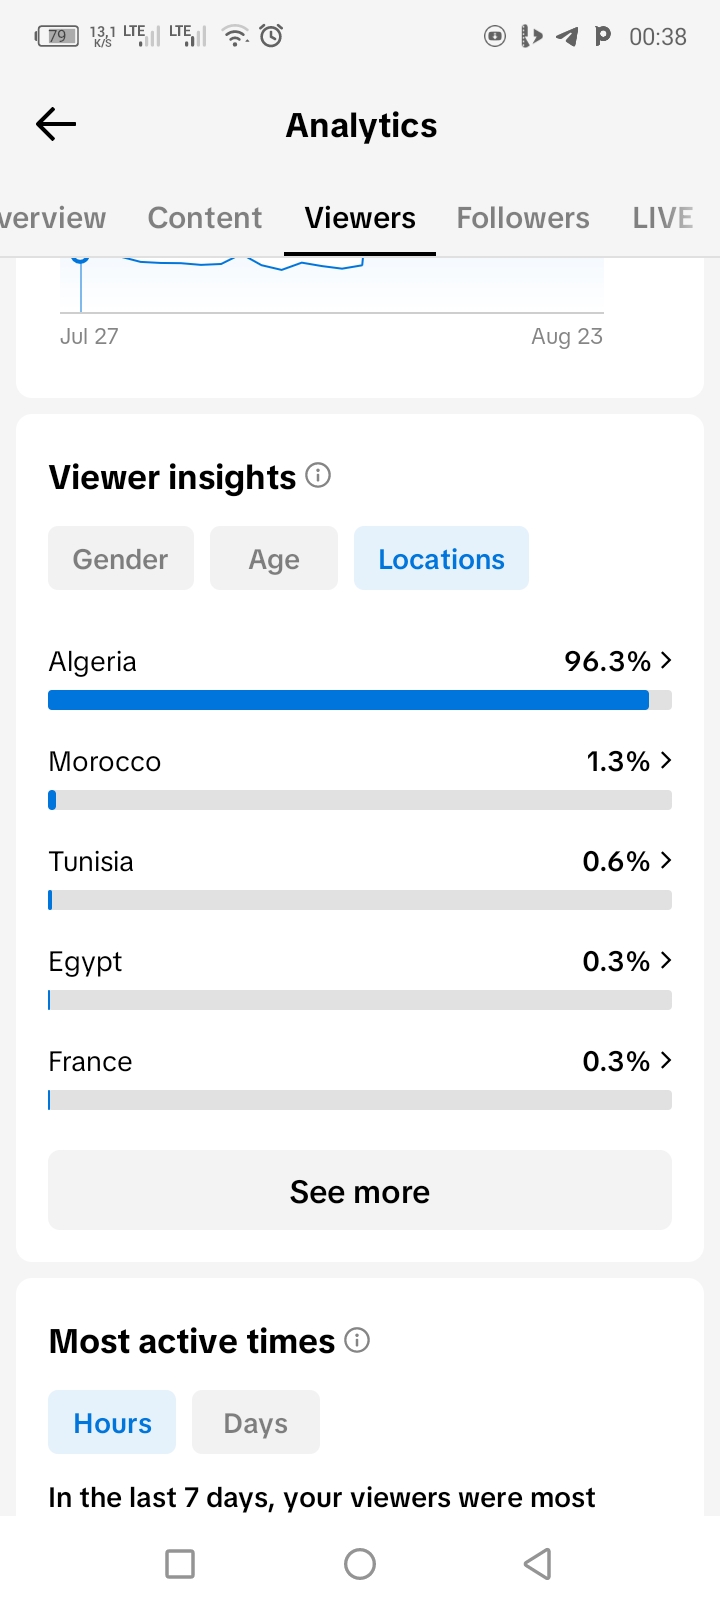Viewport: 720px width, 1612px height.
Task: Expand the France location details chevron
Action: pyautogui.click(x=666, y=1060)
